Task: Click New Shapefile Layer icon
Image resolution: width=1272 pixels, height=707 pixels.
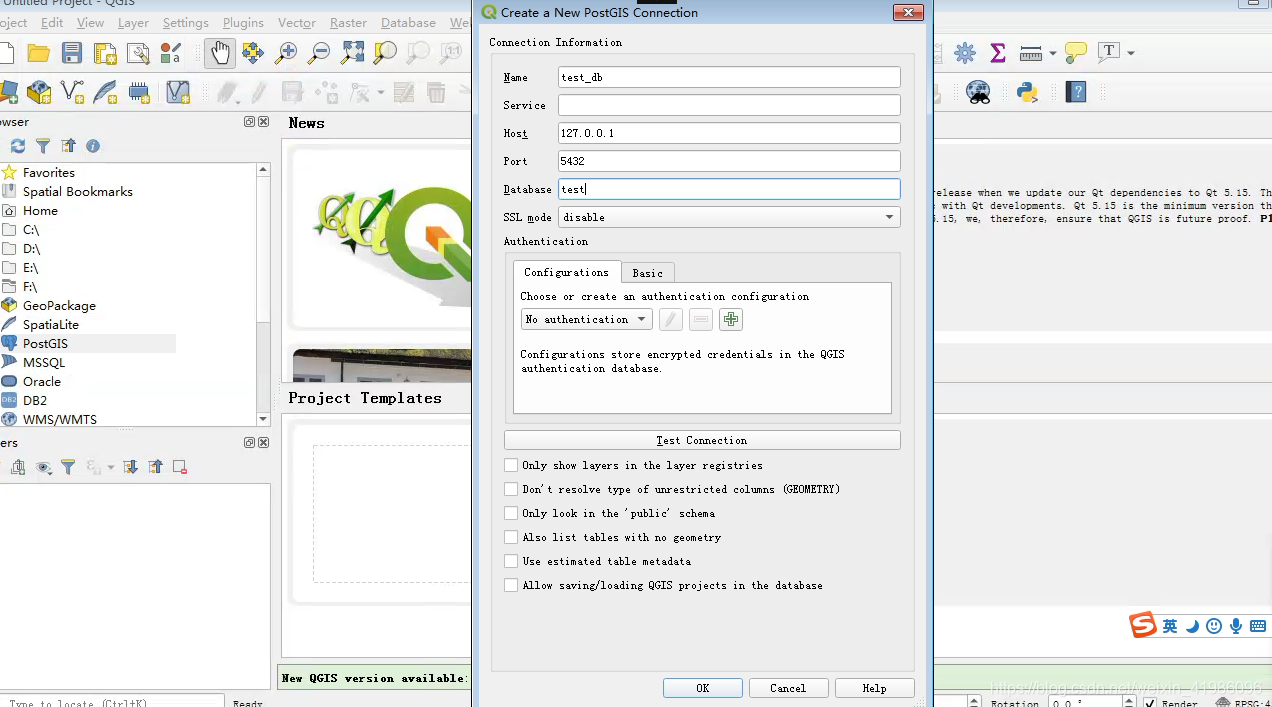Action: point(72,93)
